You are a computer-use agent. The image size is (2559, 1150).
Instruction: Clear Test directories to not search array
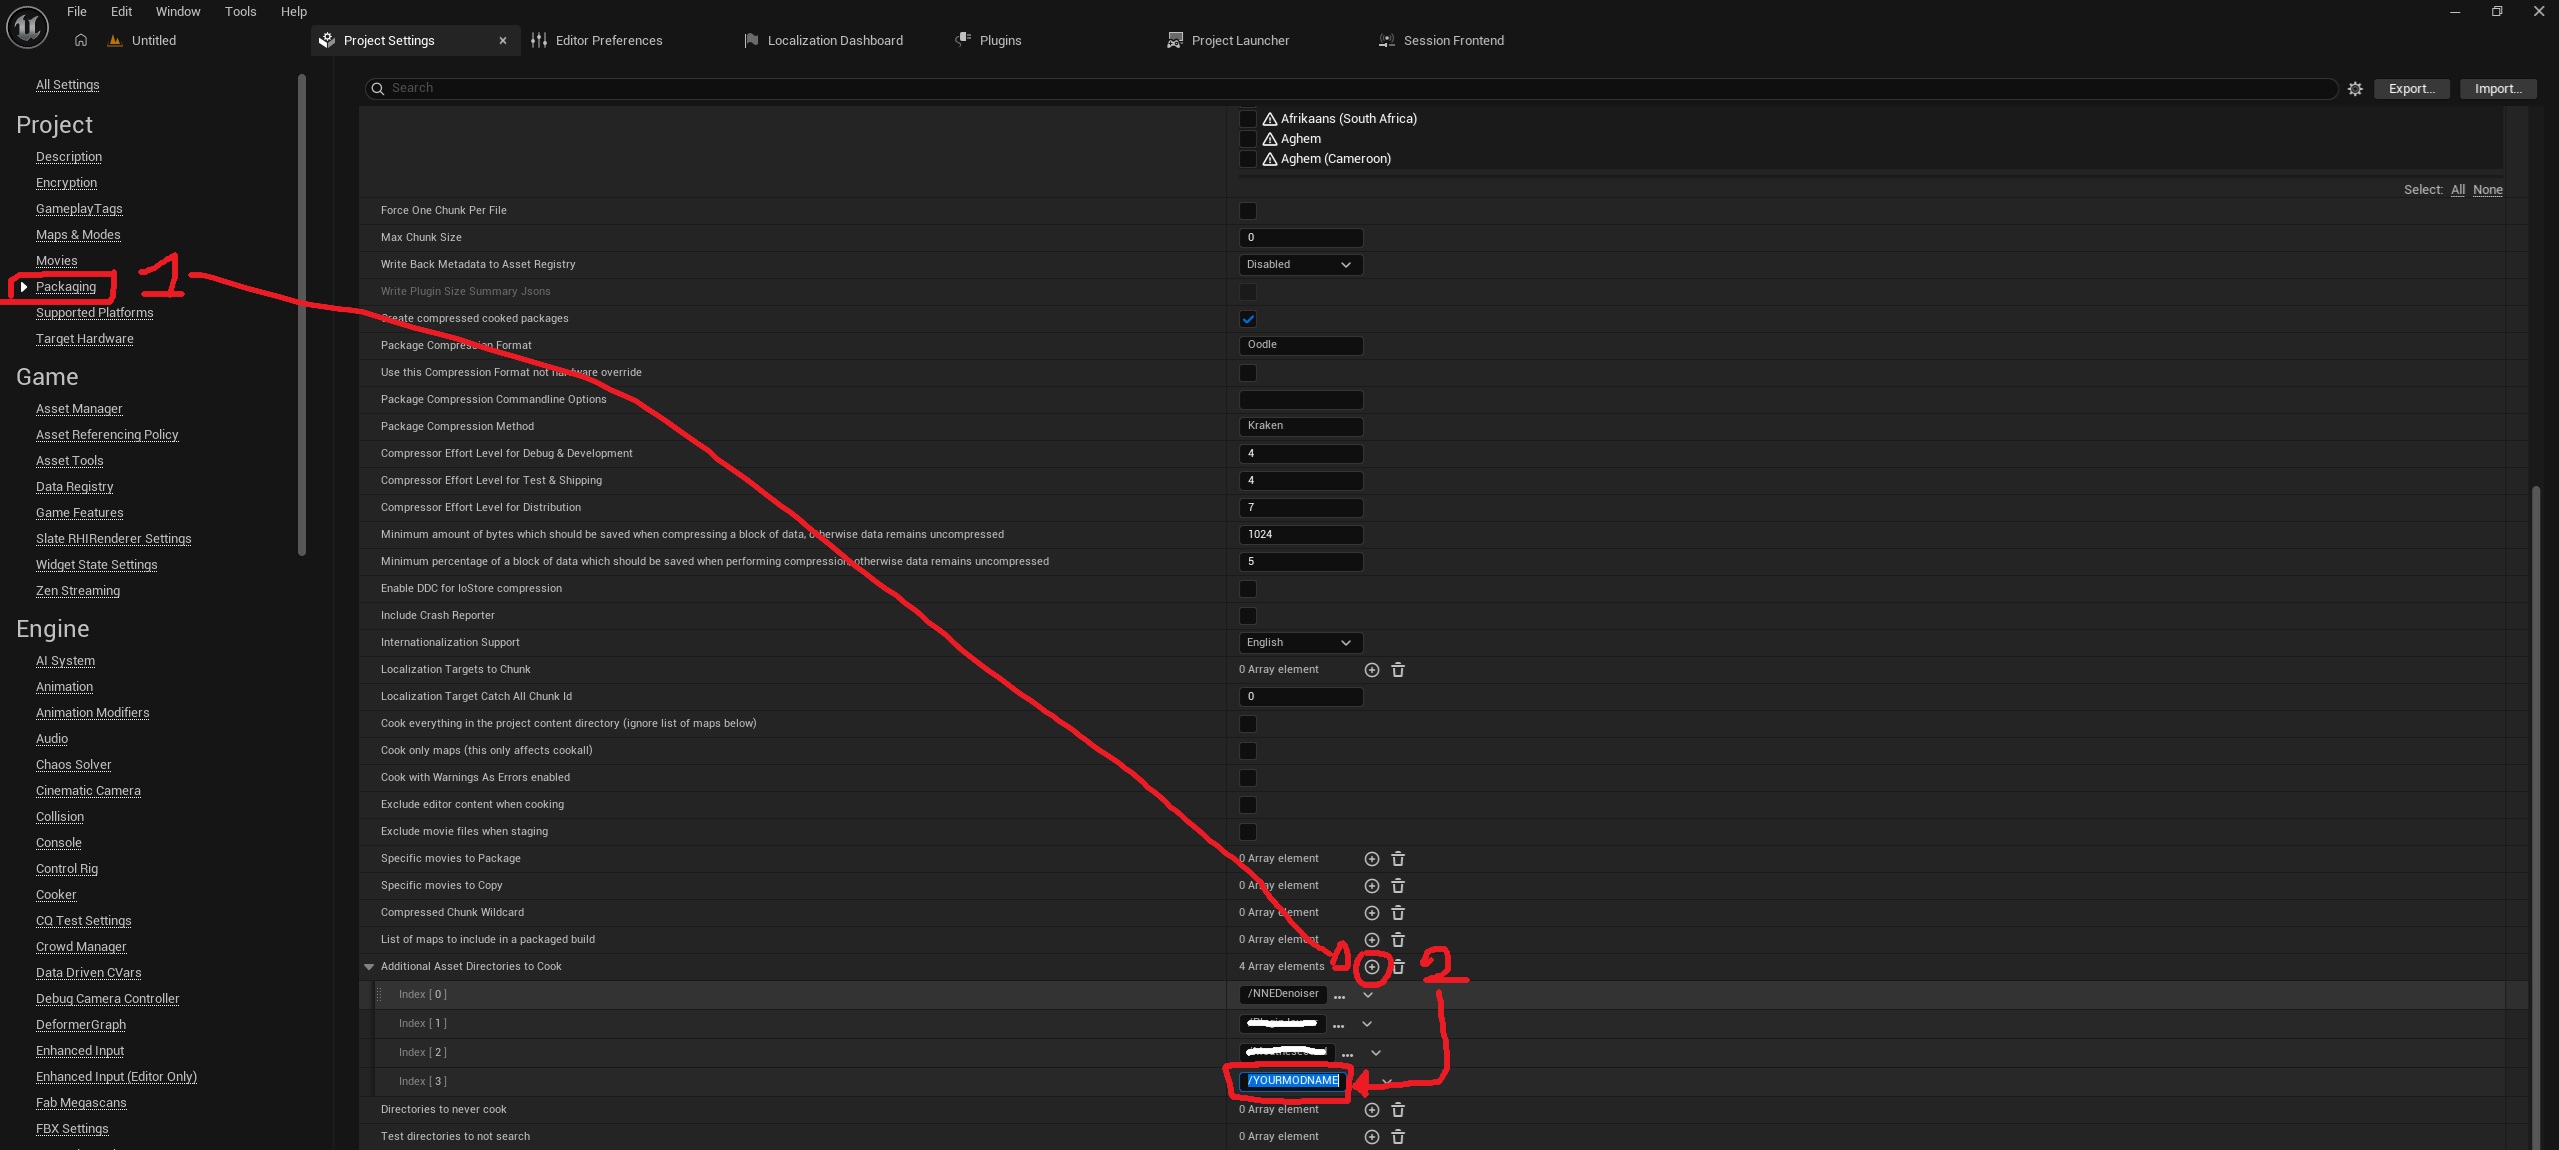(1398, 1137)
